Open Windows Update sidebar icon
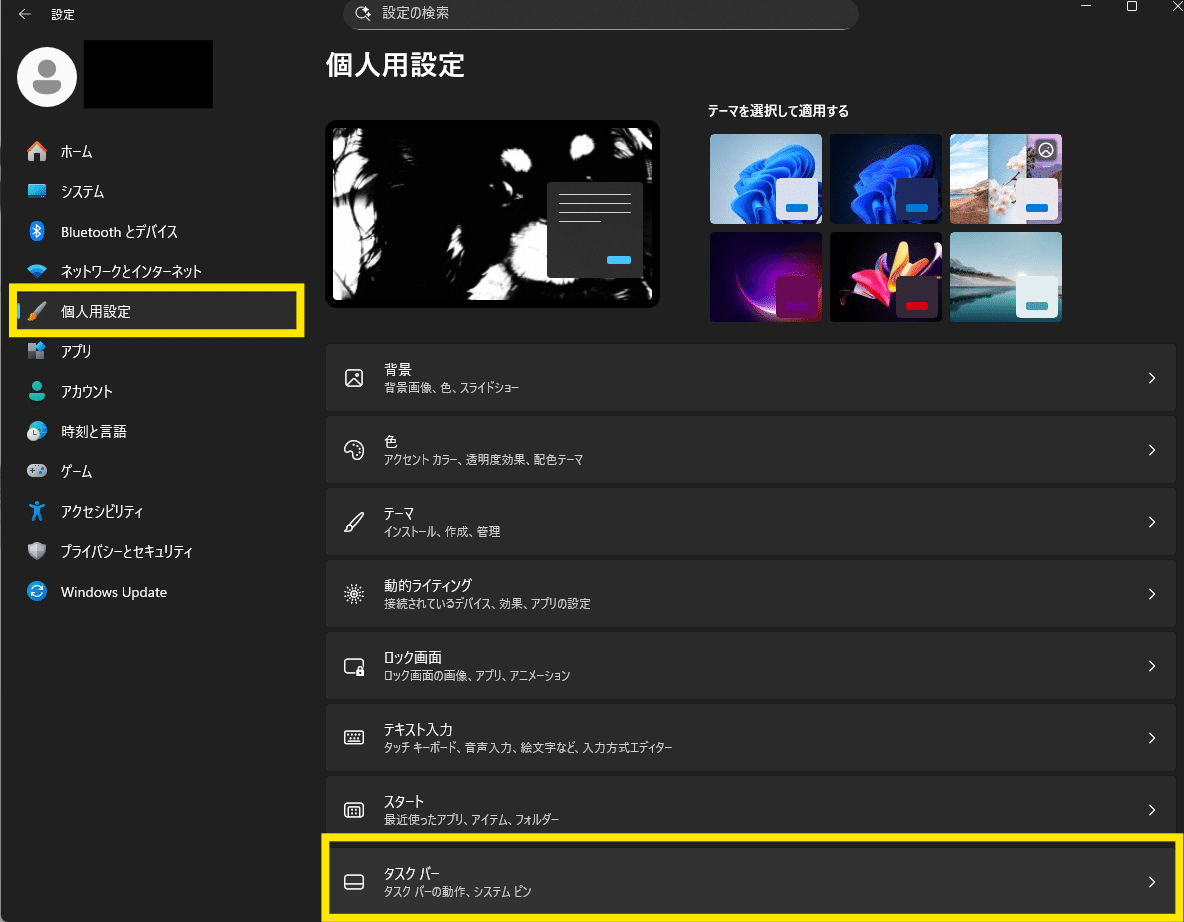Screen dimensions: 1184x922 pyautogui.click(x=32, y=591)
